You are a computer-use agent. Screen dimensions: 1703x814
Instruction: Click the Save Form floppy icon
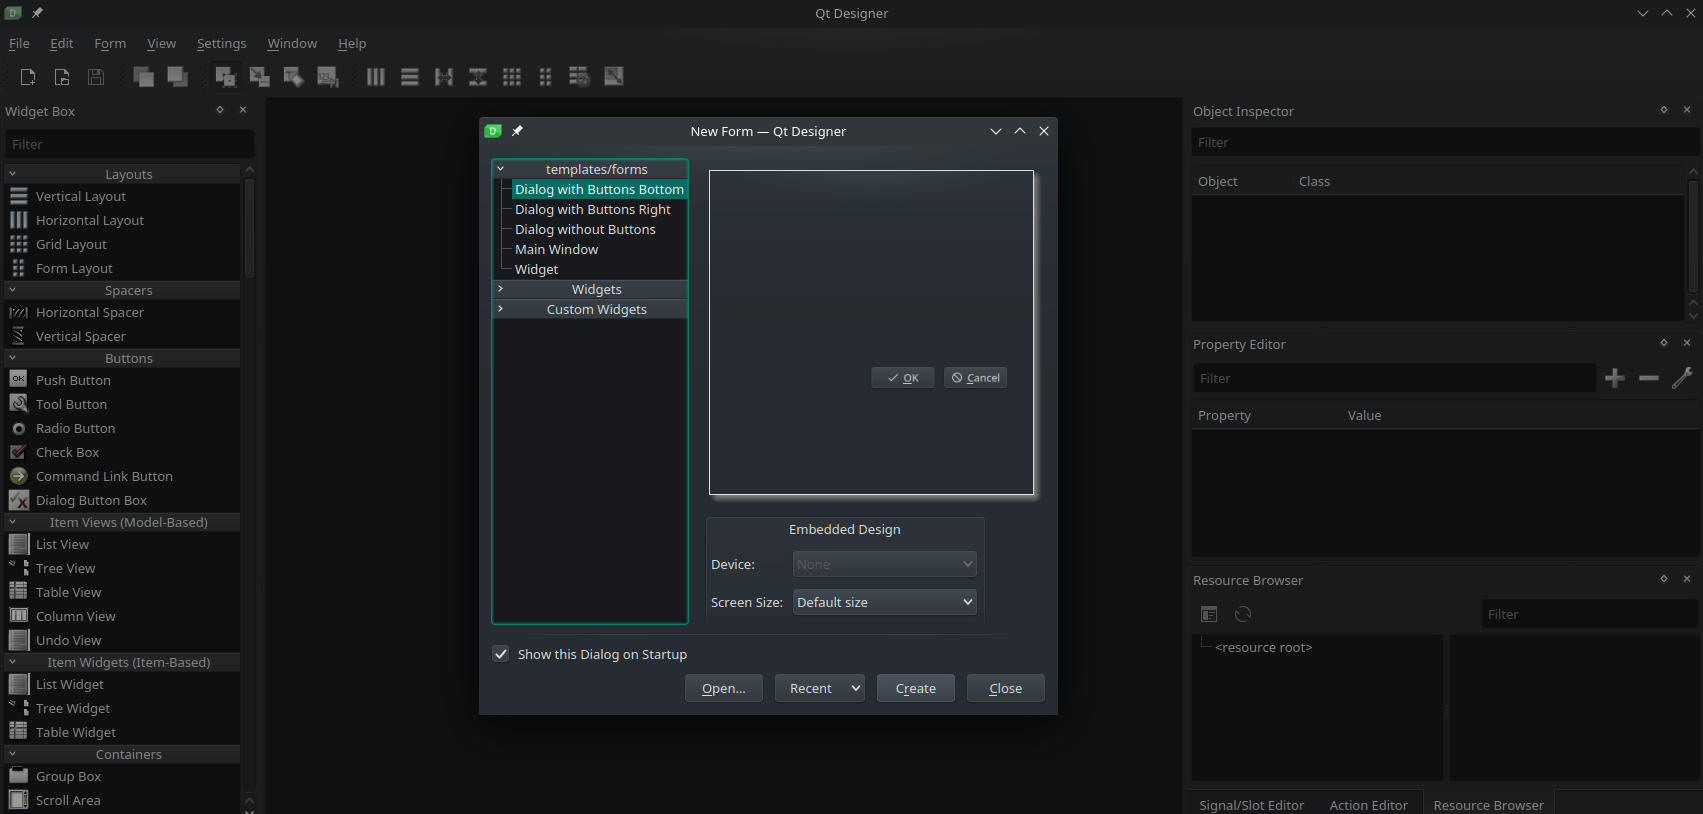pyautogui.click(x=96, y=77)
